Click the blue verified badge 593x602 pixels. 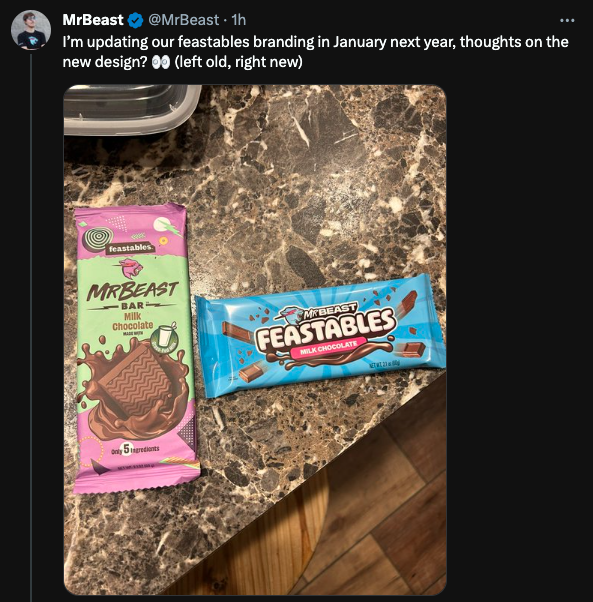[135, 20]
